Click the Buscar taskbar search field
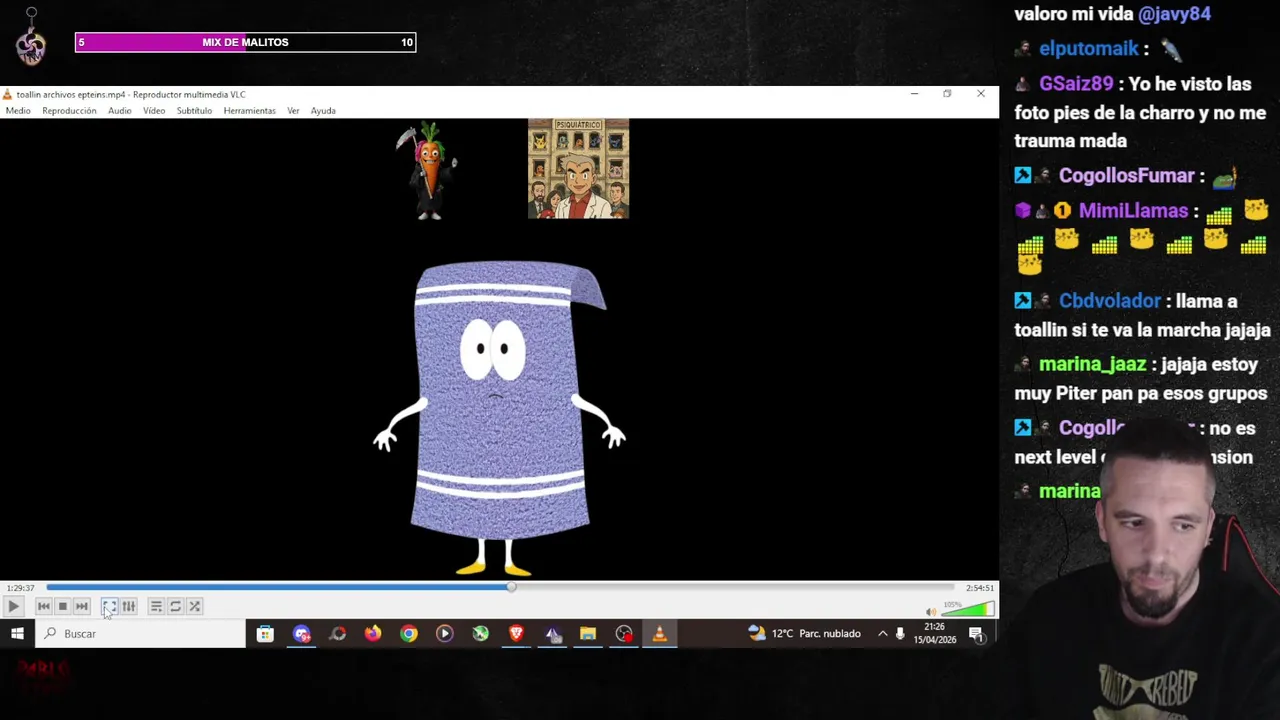1280x720 pixels. pos(141,633)
